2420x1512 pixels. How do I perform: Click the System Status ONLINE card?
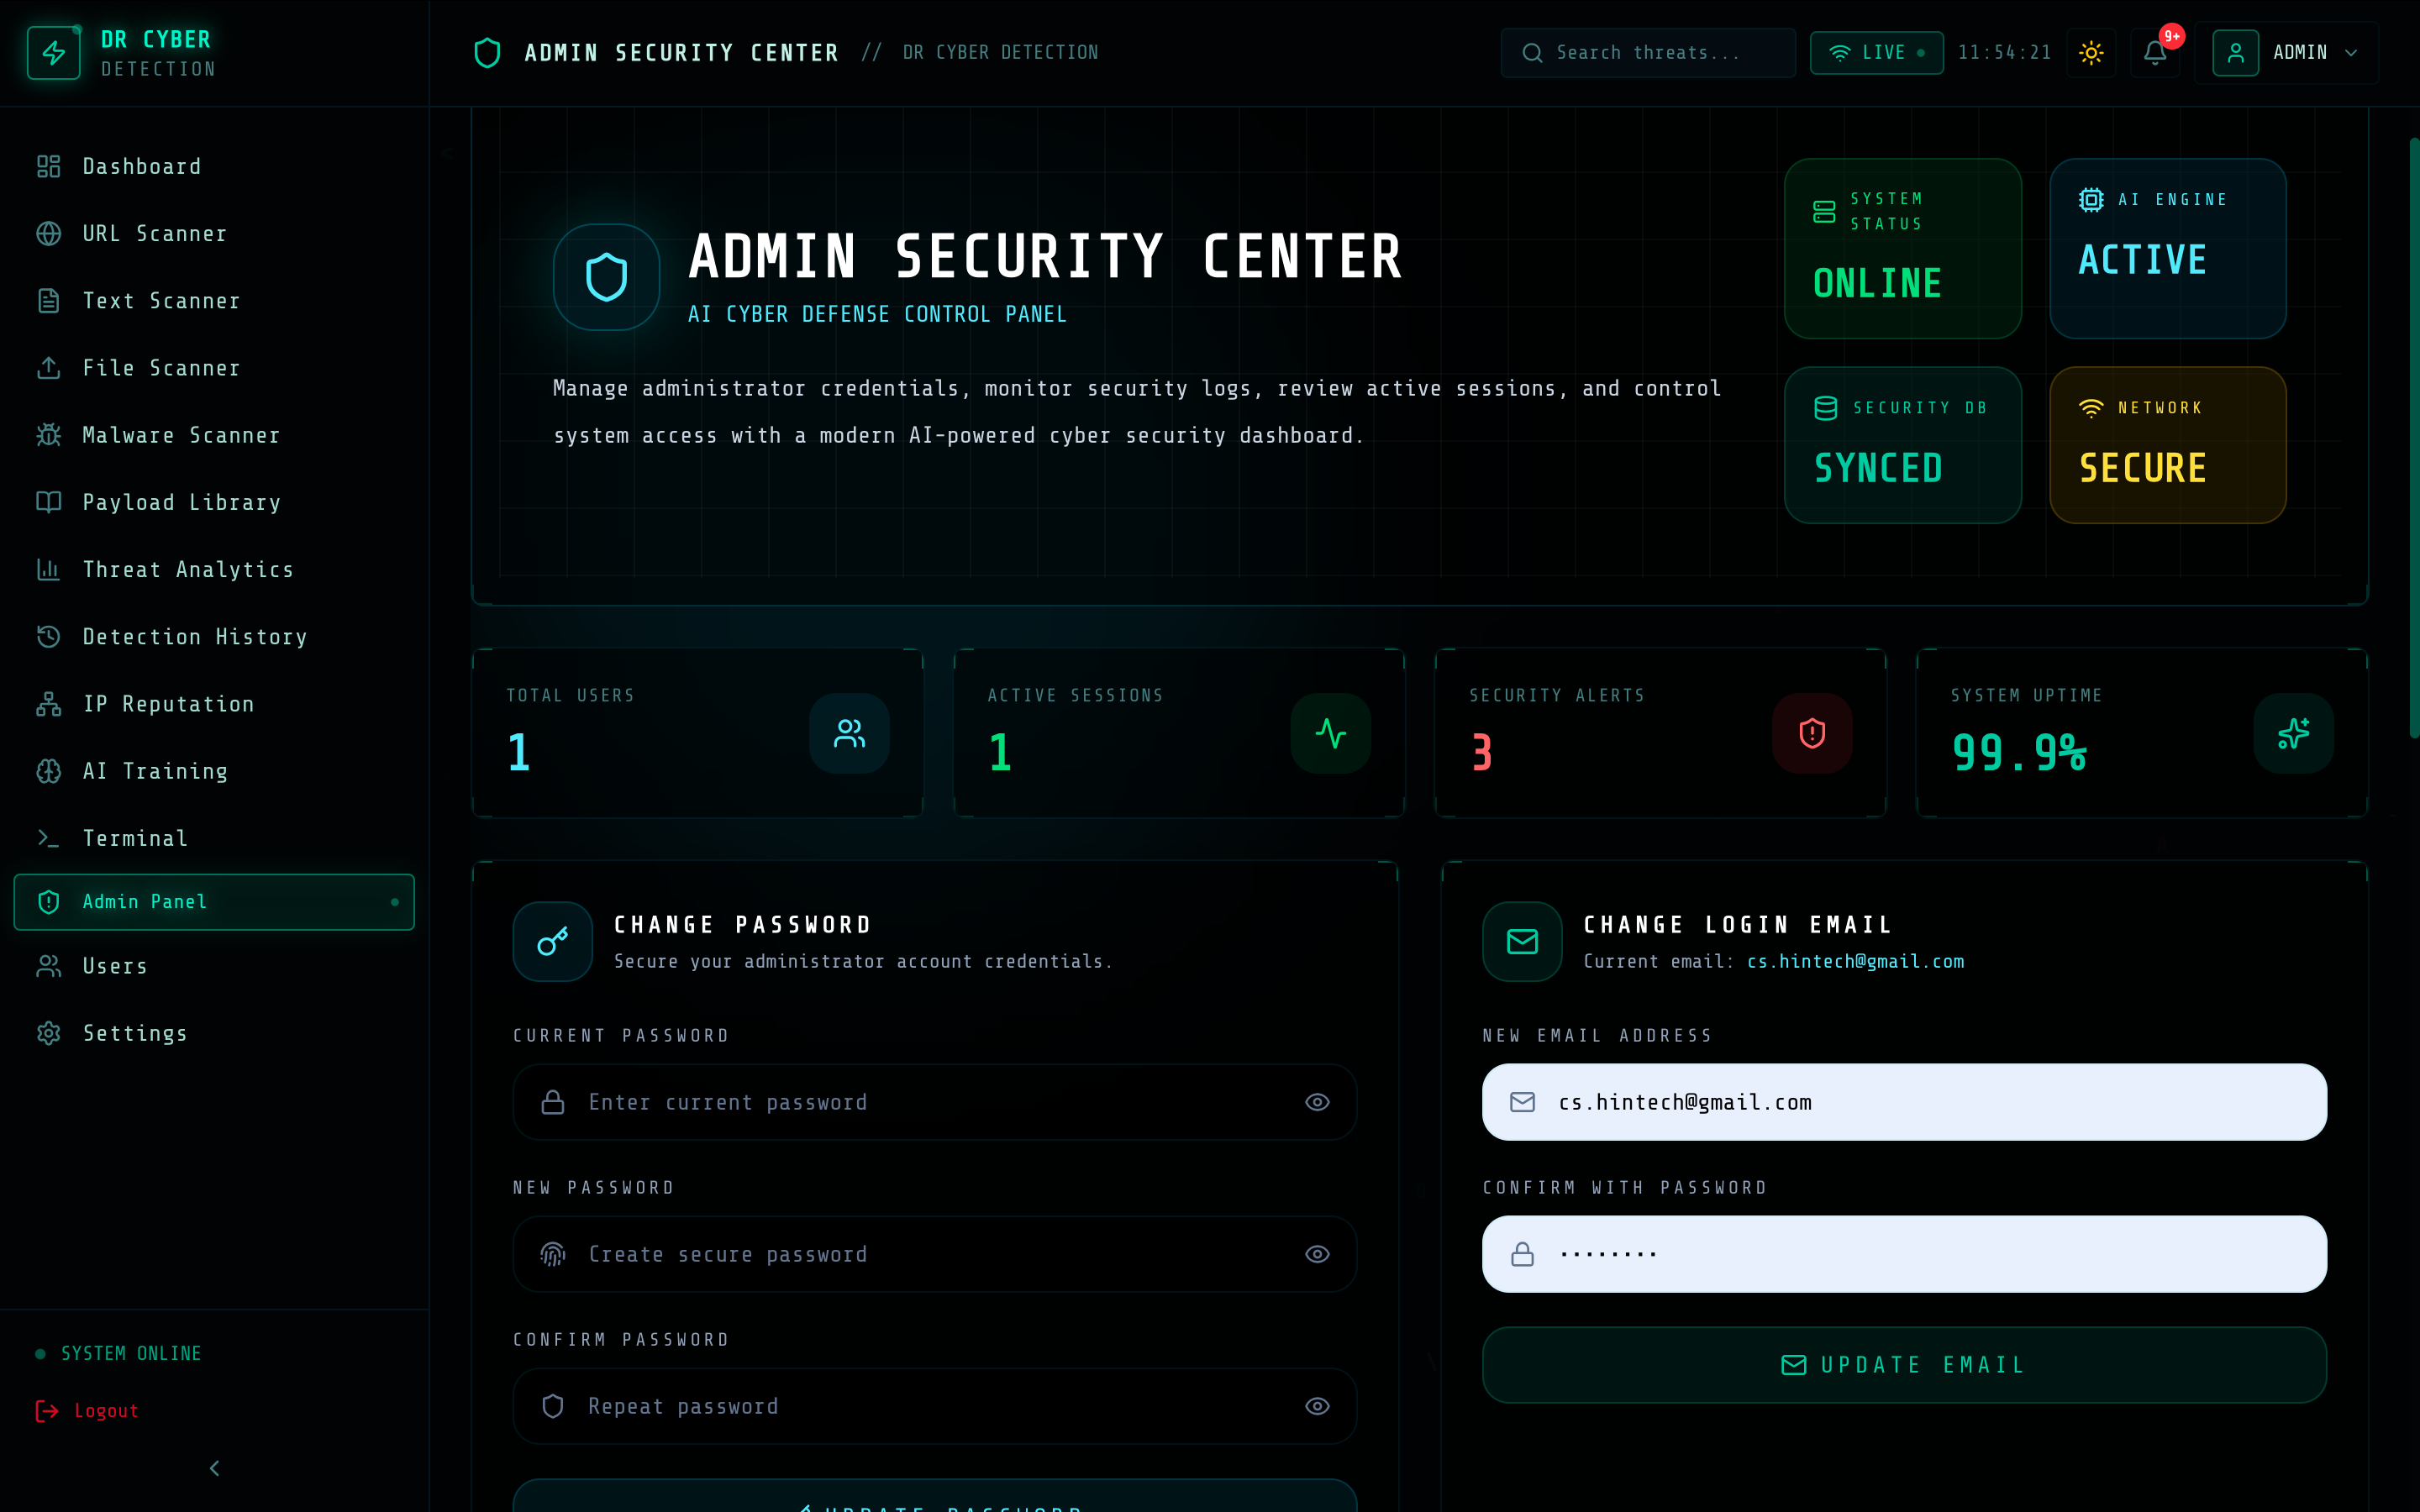coord(1902,248)
